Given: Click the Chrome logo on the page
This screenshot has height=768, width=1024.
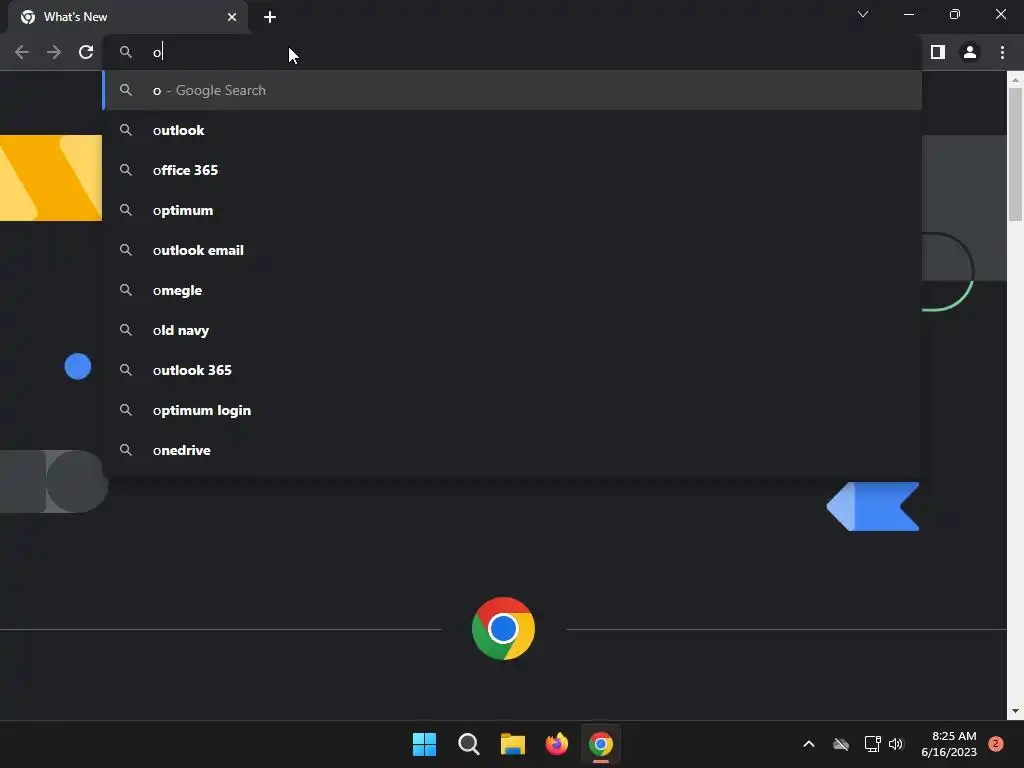Looking at the screenshot, I should click(503, 628).
